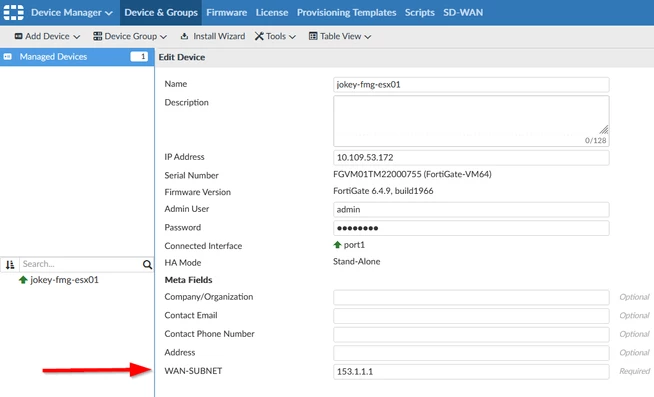Open the Table View dropdown
Viewport: 654px width, 397px height.
pyautogui.click(x=340, y=36)
